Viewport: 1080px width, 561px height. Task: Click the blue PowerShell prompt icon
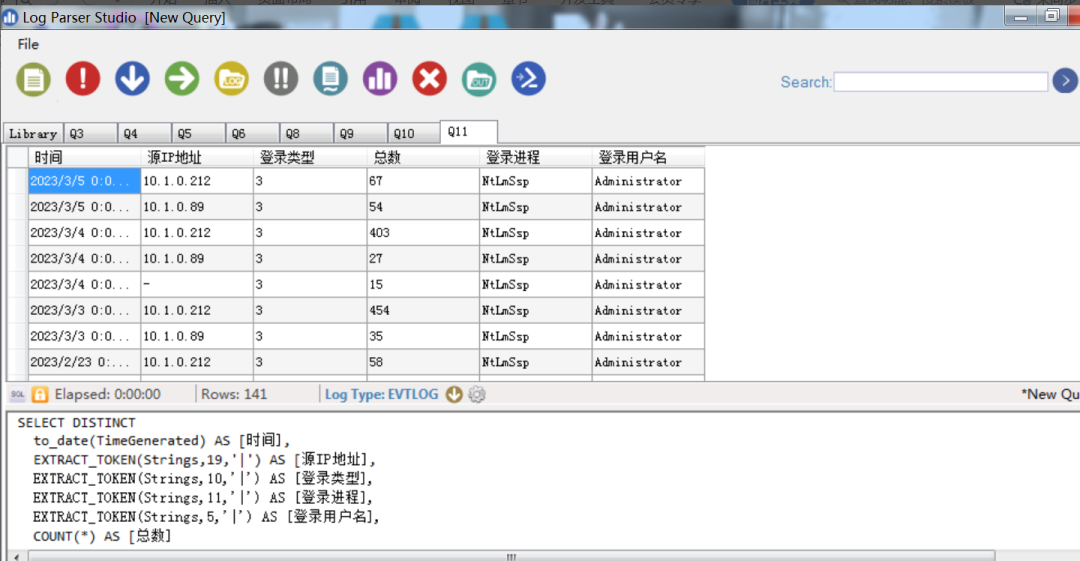(529, 79)
